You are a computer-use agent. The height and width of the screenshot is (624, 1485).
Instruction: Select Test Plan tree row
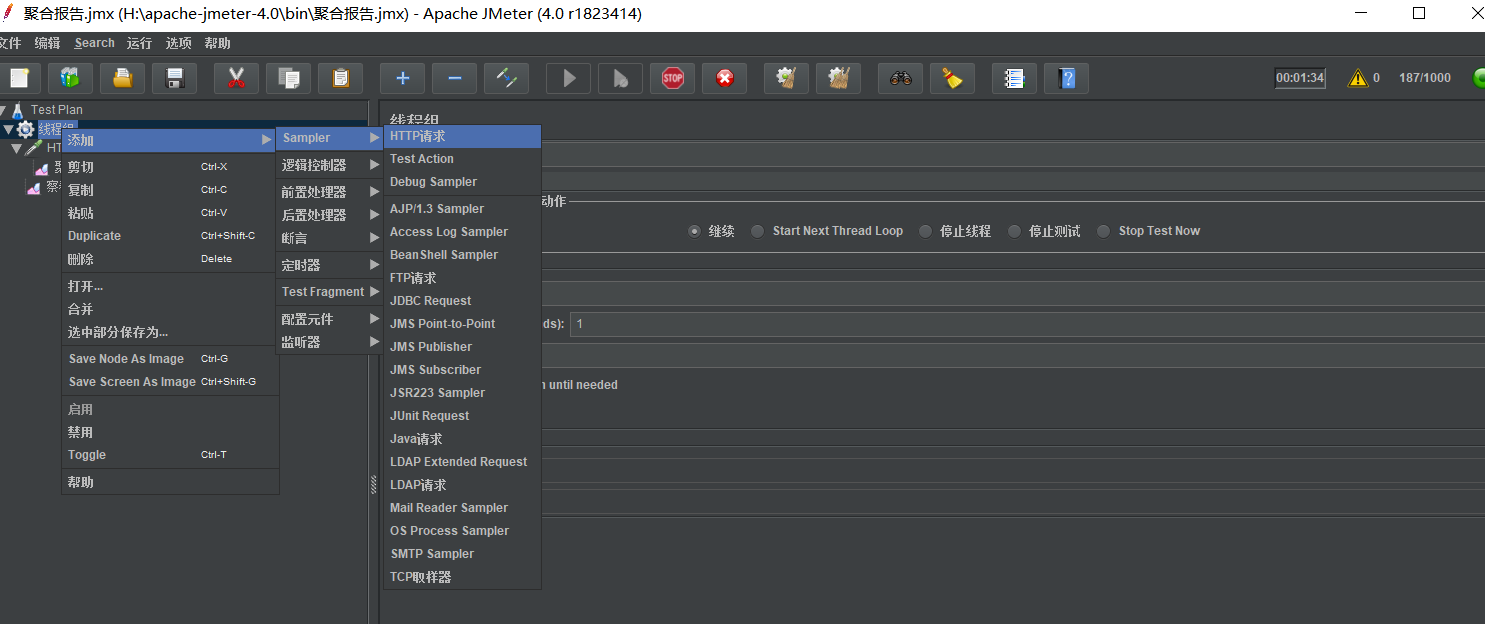click(57, 110)
